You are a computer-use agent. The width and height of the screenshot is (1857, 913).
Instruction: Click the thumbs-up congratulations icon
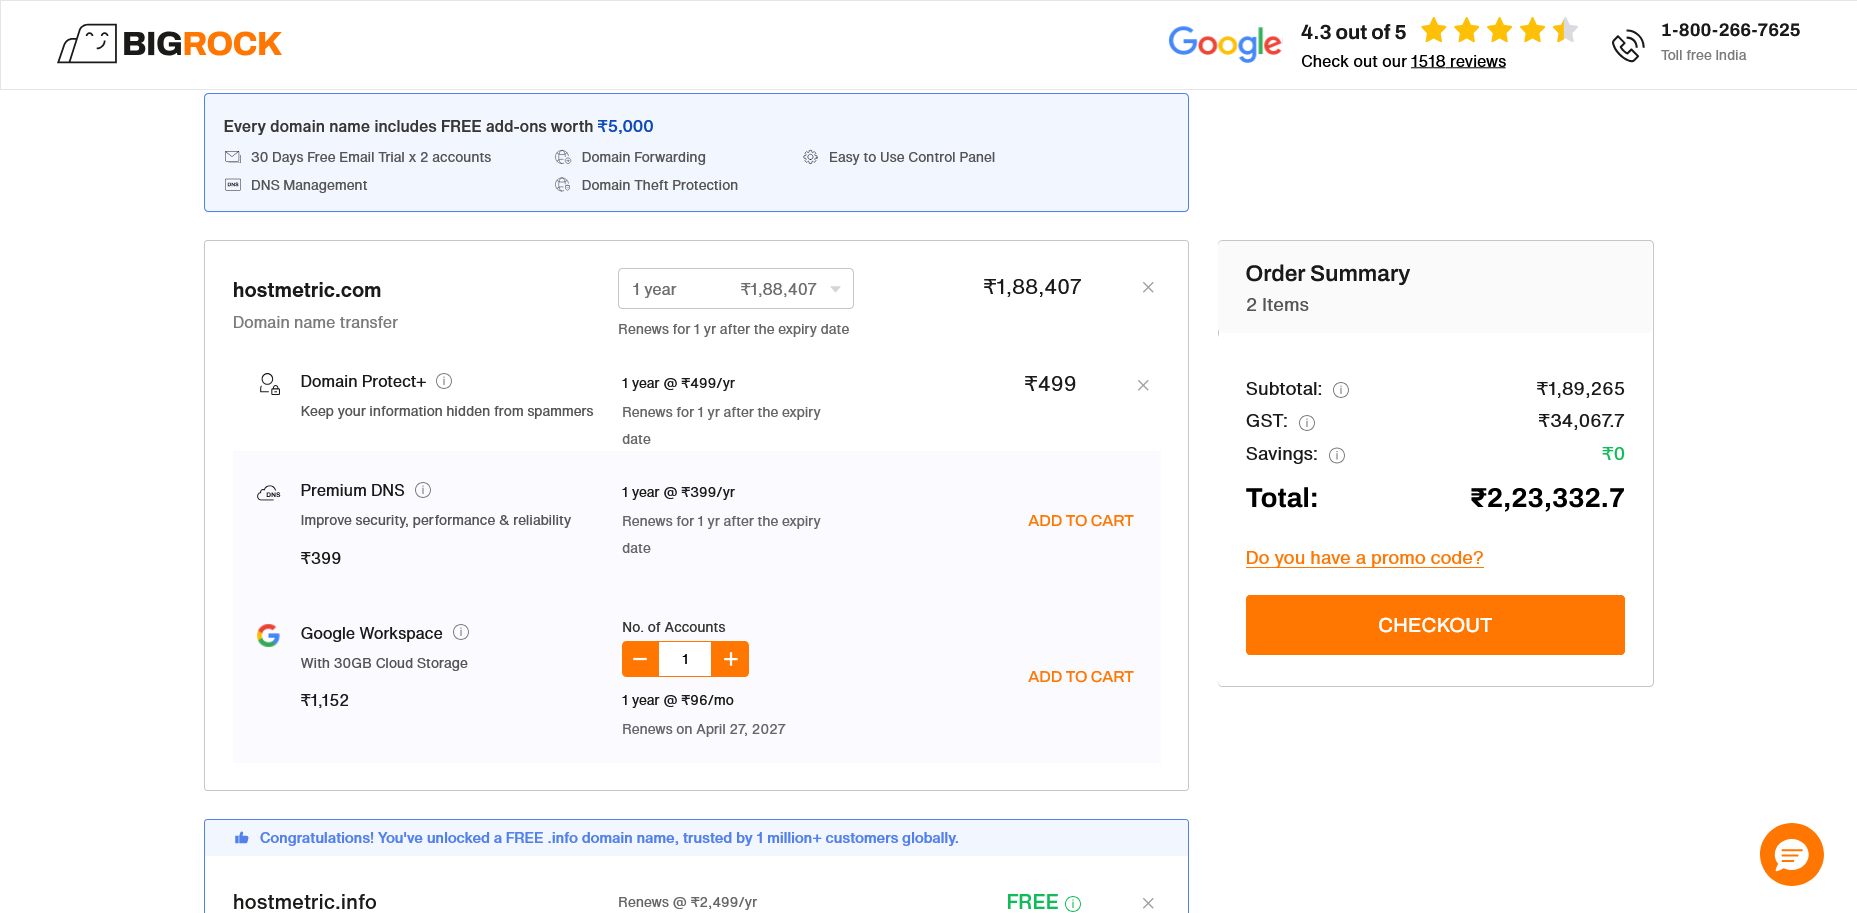click(241, 838)
